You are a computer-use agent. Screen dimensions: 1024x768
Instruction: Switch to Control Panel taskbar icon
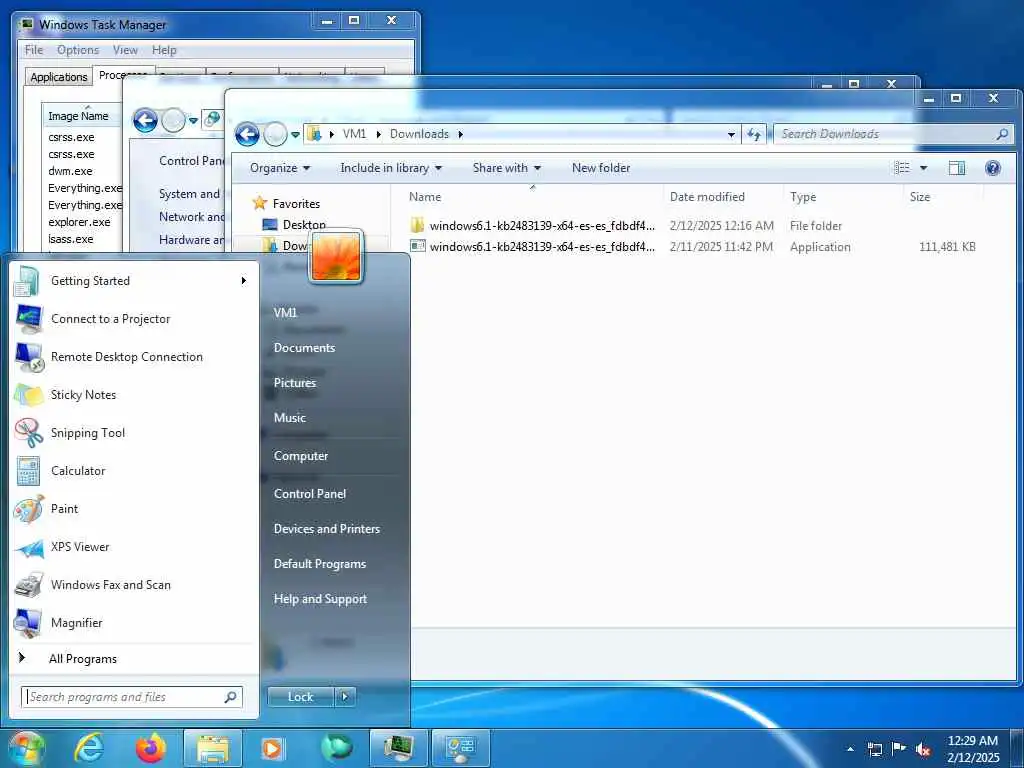(460, 748)
